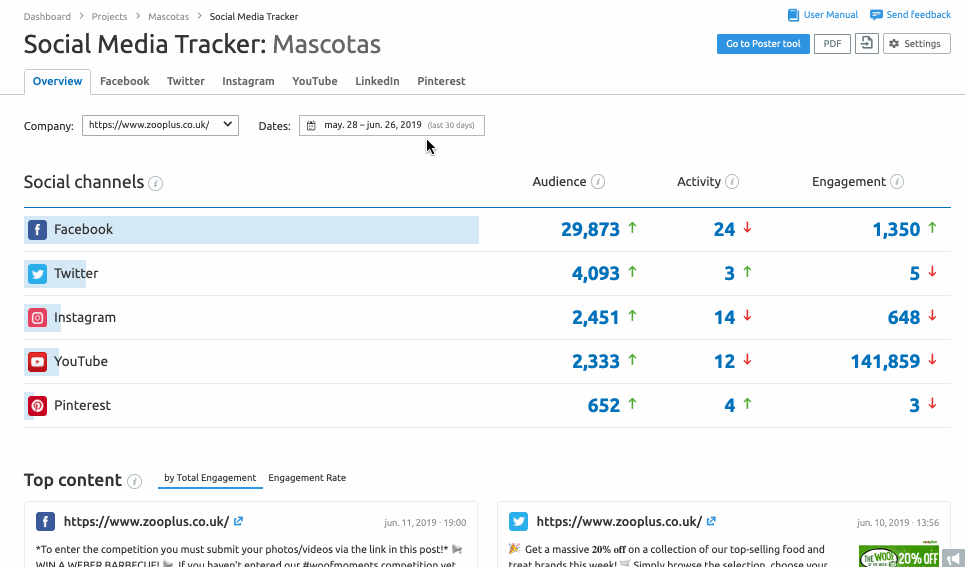This screenshot has height=567, width=965.
Task: Open the Dates range picker
Action: point(391,125)
